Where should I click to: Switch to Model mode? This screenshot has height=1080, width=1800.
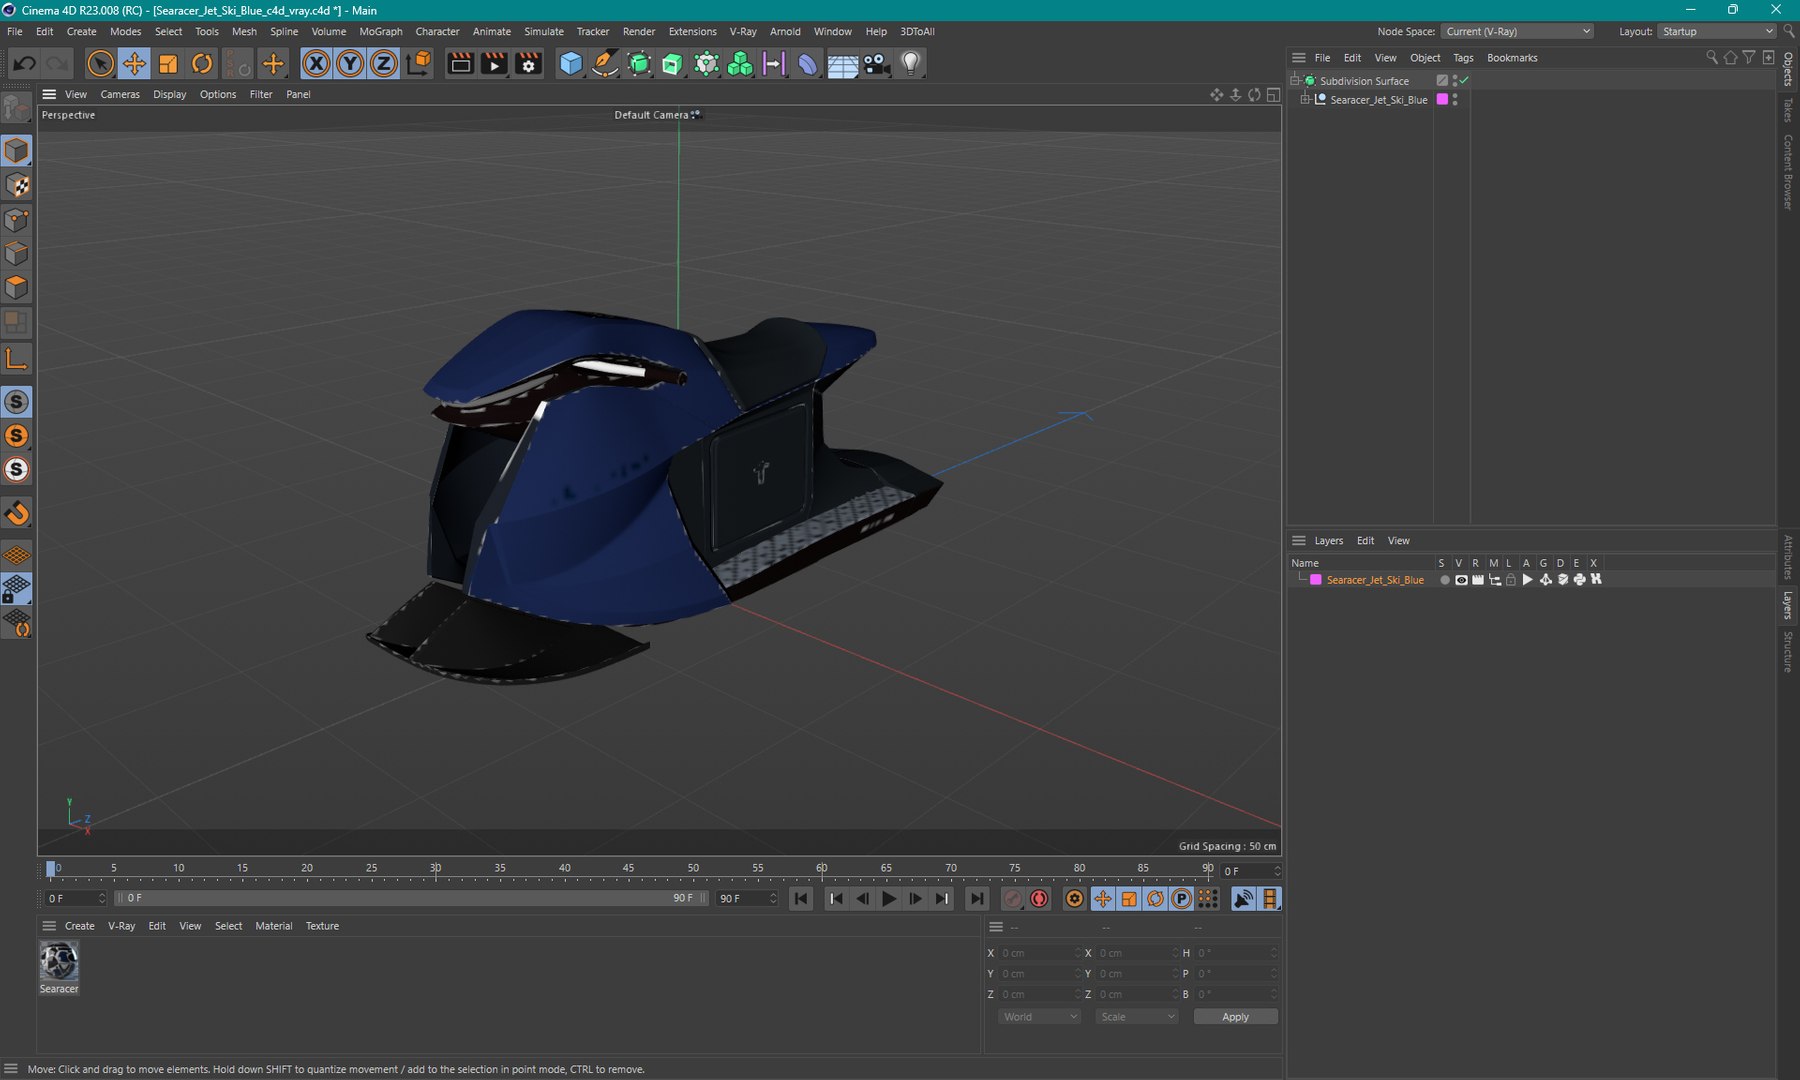coord(17,151)
